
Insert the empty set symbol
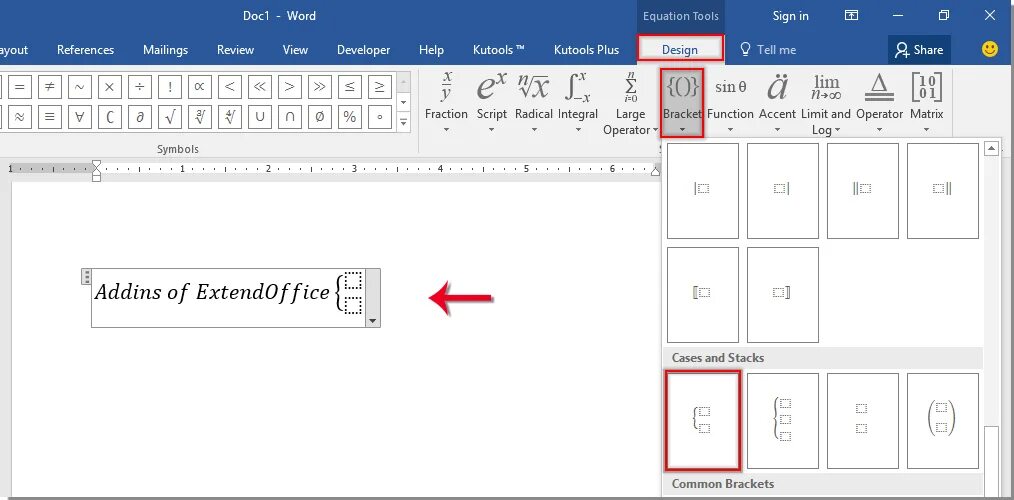coord(320,117)
